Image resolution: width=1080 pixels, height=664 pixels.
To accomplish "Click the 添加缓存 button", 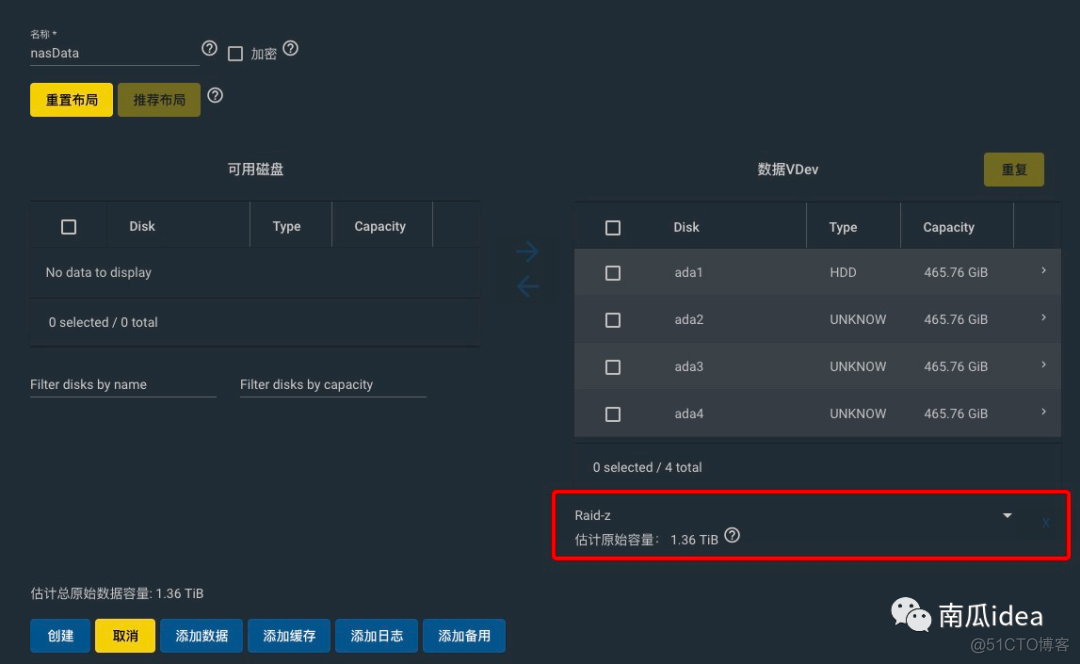I will (x=289, y=636).
